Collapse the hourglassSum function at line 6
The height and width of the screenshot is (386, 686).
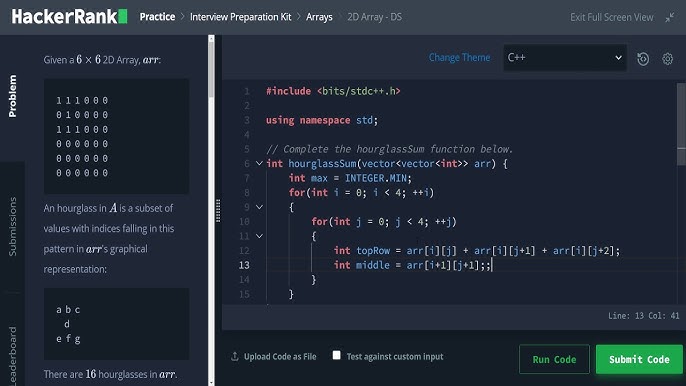point(259,164)
